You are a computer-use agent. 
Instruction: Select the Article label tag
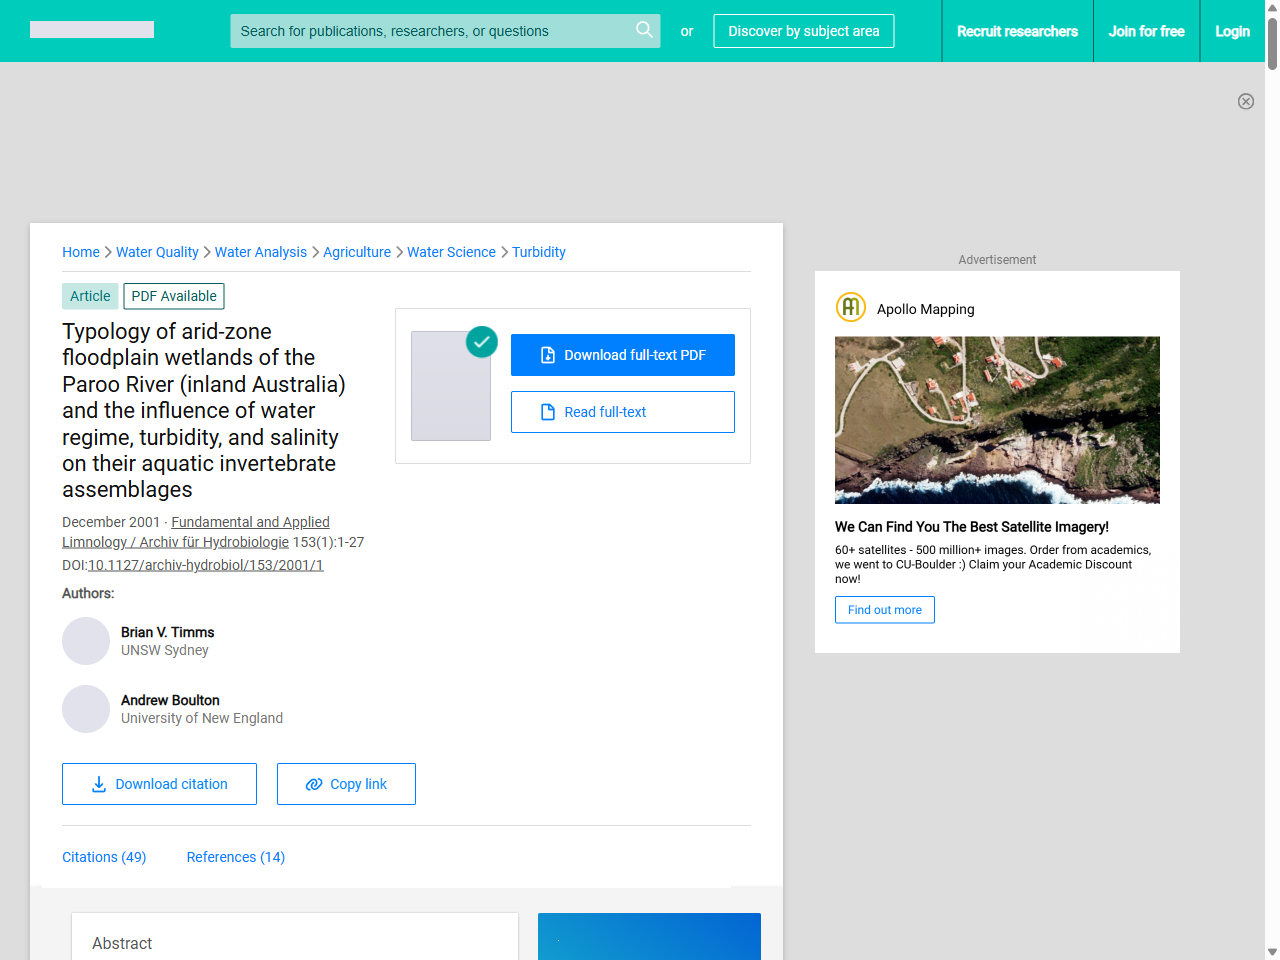pos(90,296)
